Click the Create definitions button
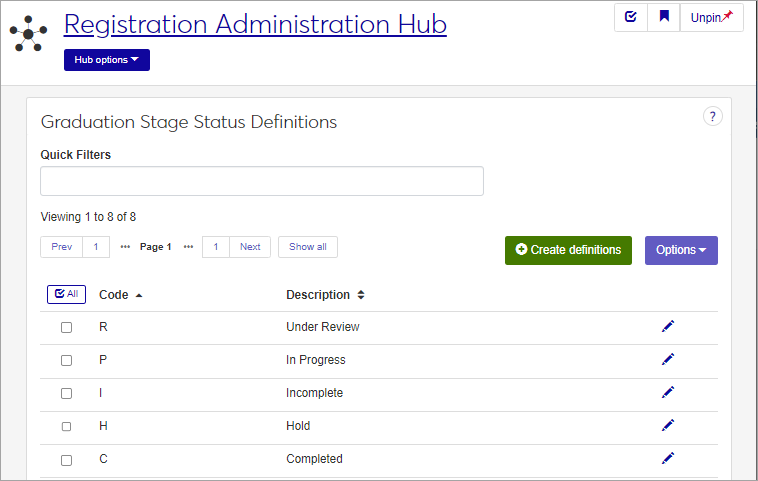Screen dimensions: 758x481 click(x=568, y=250)
